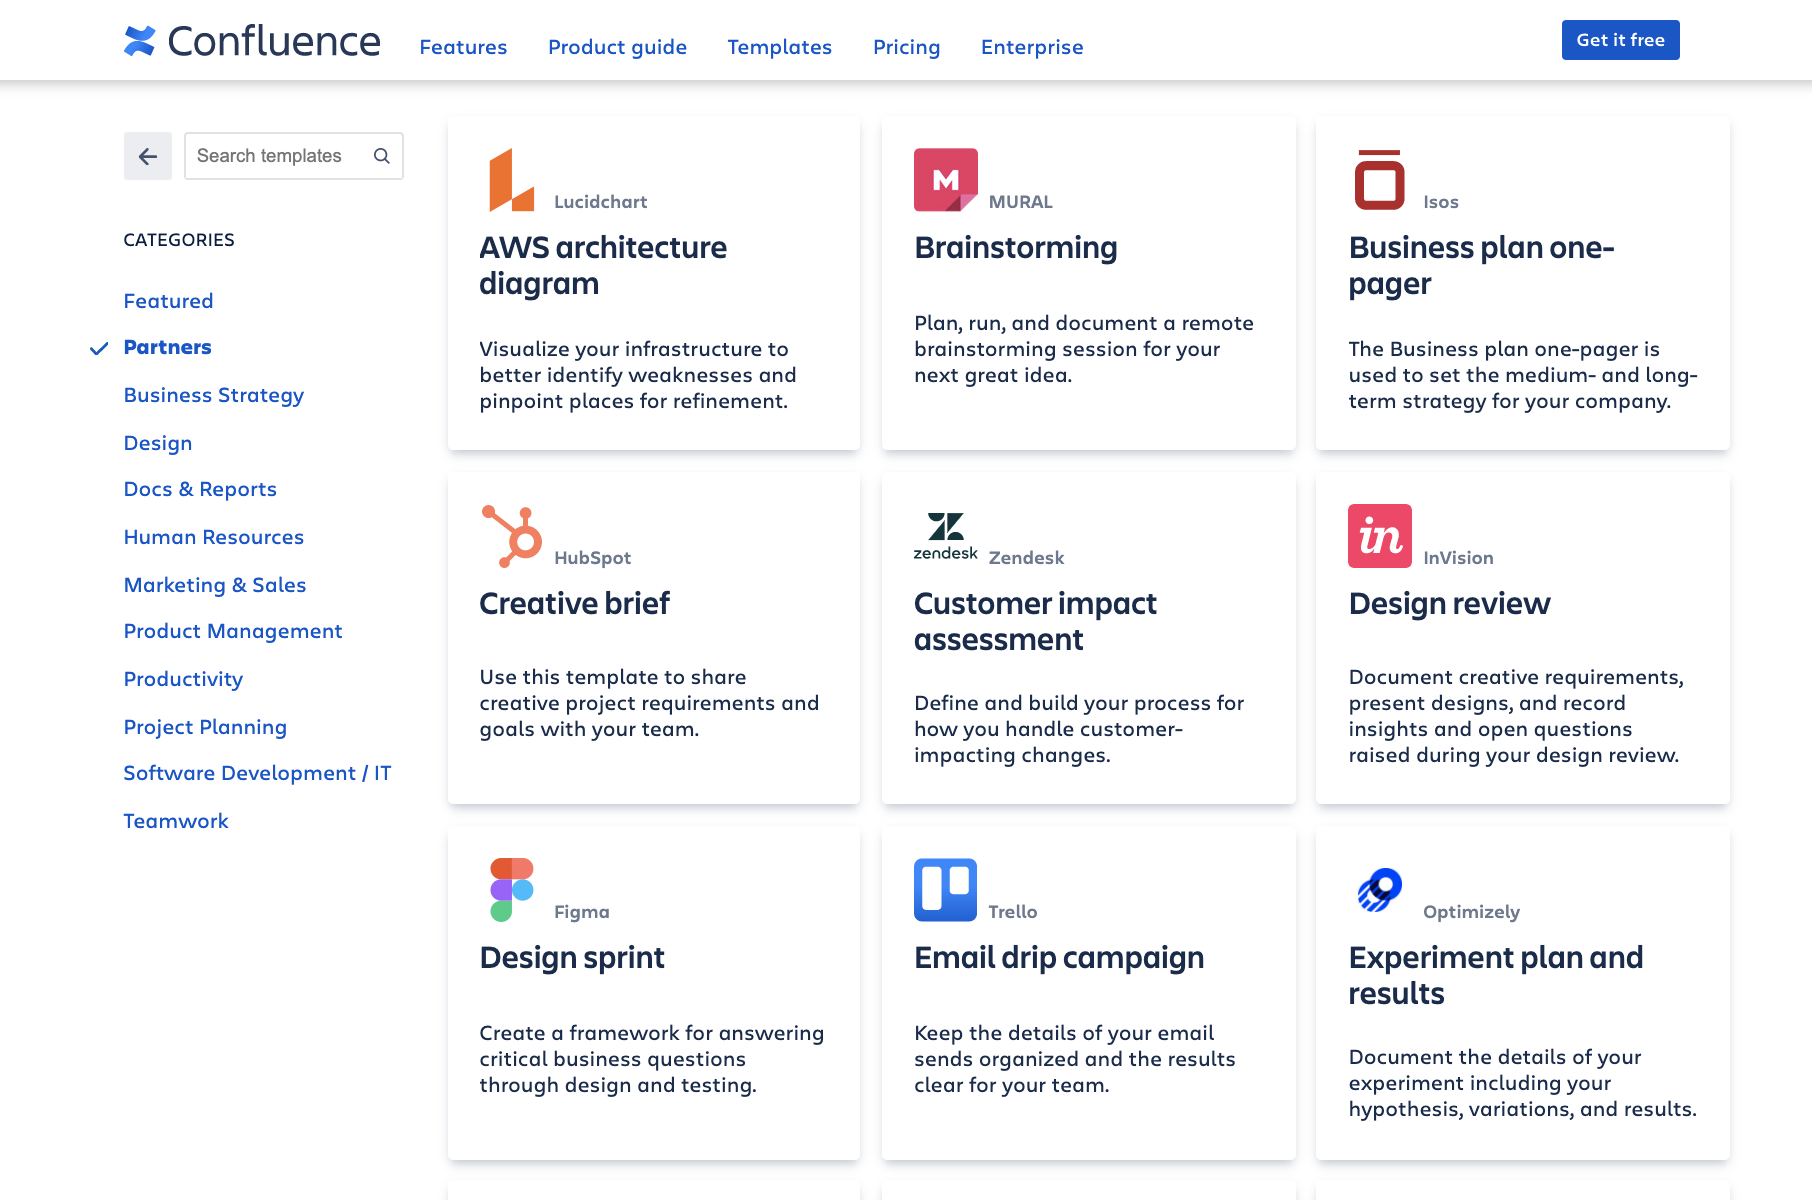
Task: Click the HubSpot logo icon
Action: click(x=511, y=536)
